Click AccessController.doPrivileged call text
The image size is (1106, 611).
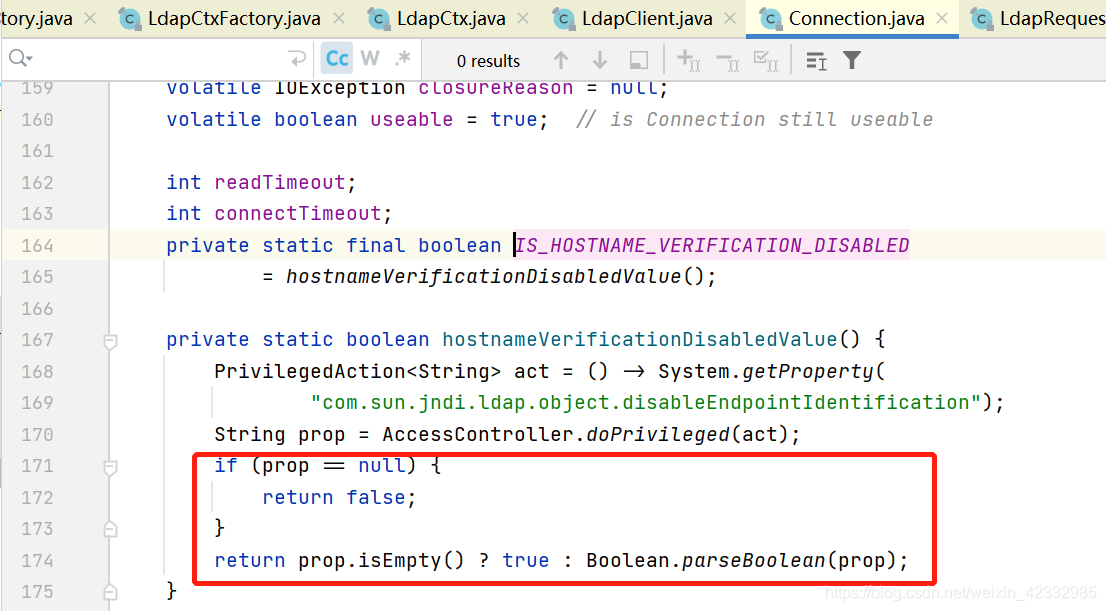pyautogui.click(x=591, y=434)
